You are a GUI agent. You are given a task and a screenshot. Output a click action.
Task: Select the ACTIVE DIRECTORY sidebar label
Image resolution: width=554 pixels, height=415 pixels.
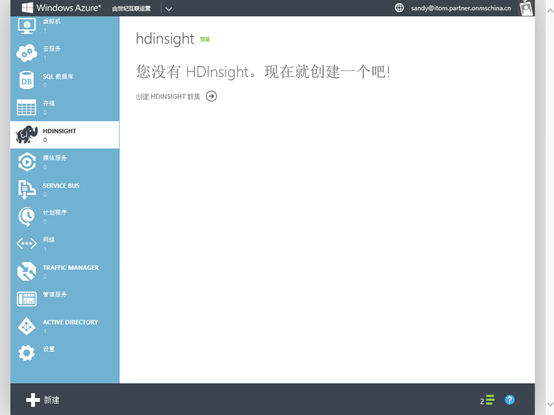click(x=70, y=322)
